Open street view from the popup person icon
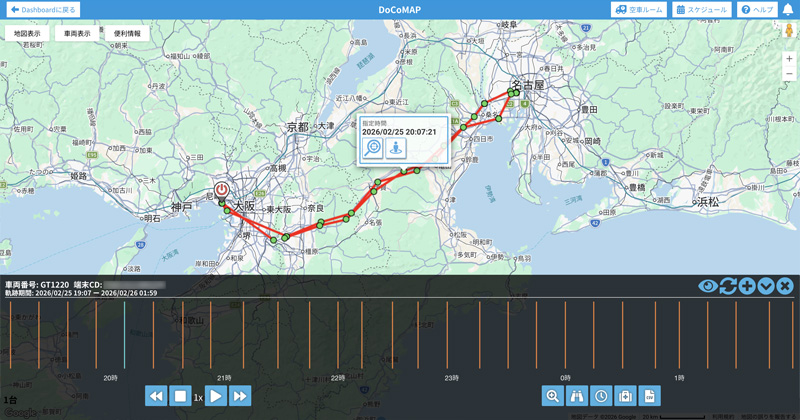The image size is (800, 420). point(396,148)
